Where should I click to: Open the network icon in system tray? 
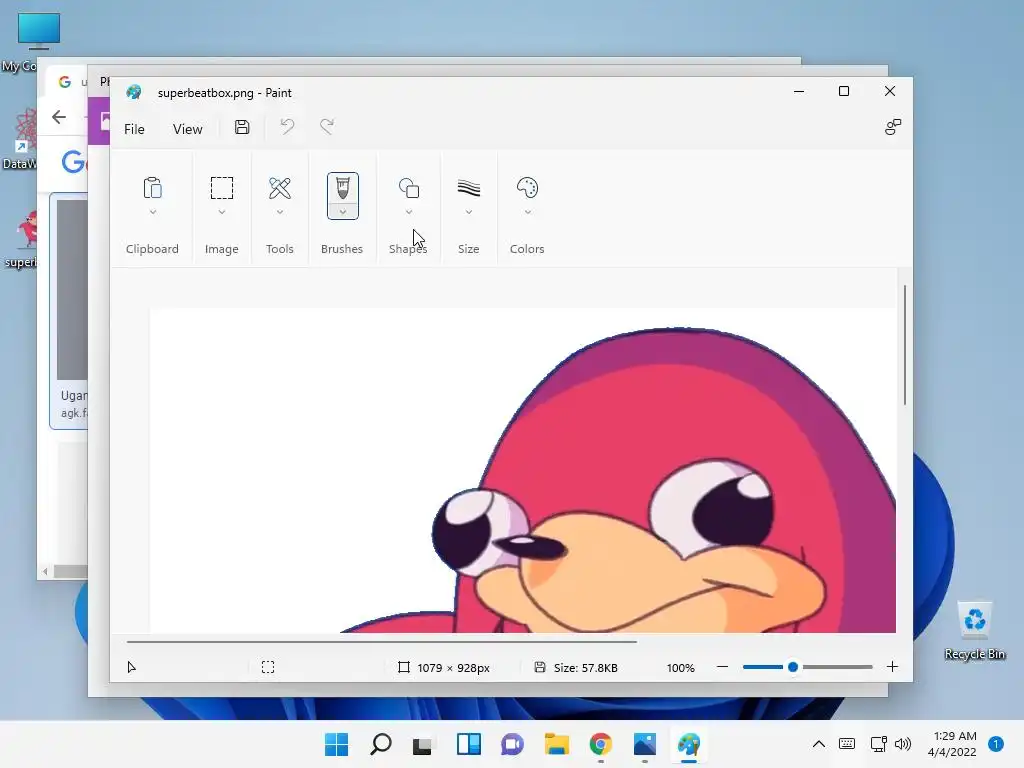(x=878, y=744)
